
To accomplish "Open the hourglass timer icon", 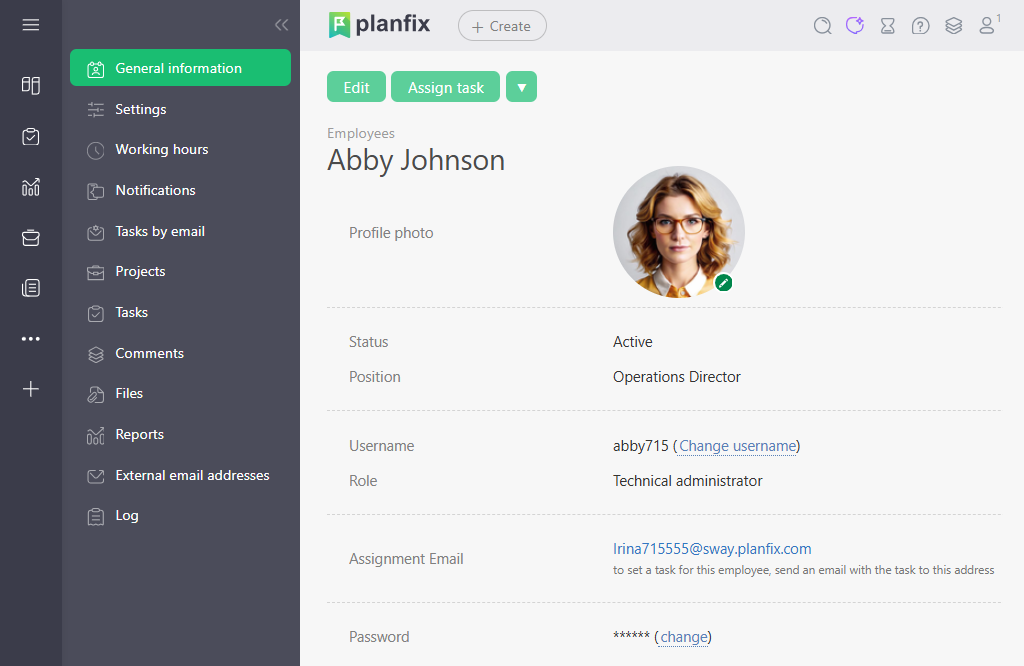I will [888, 25].
